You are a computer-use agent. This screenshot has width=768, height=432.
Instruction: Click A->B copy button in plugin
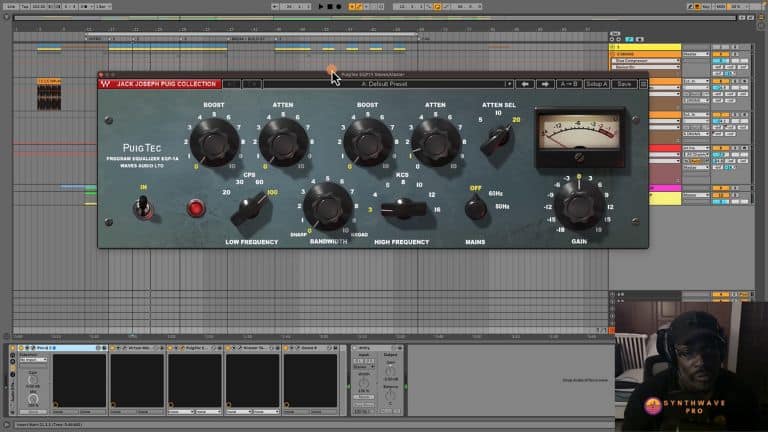tap(569, 84)
